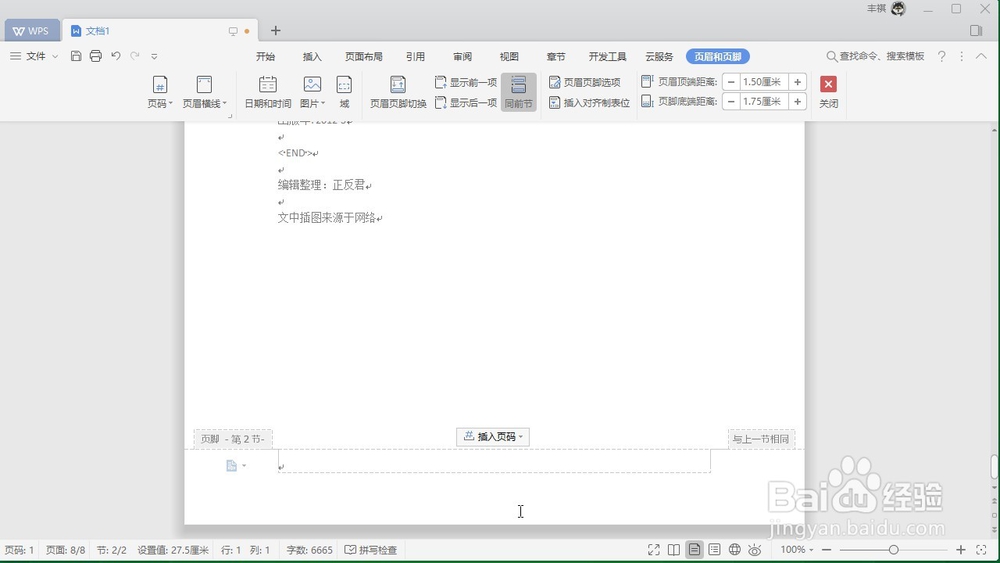Viewport: 1000px width, 563px height.
Task: Switch to web layout view icon
Action: click(735, 550)
